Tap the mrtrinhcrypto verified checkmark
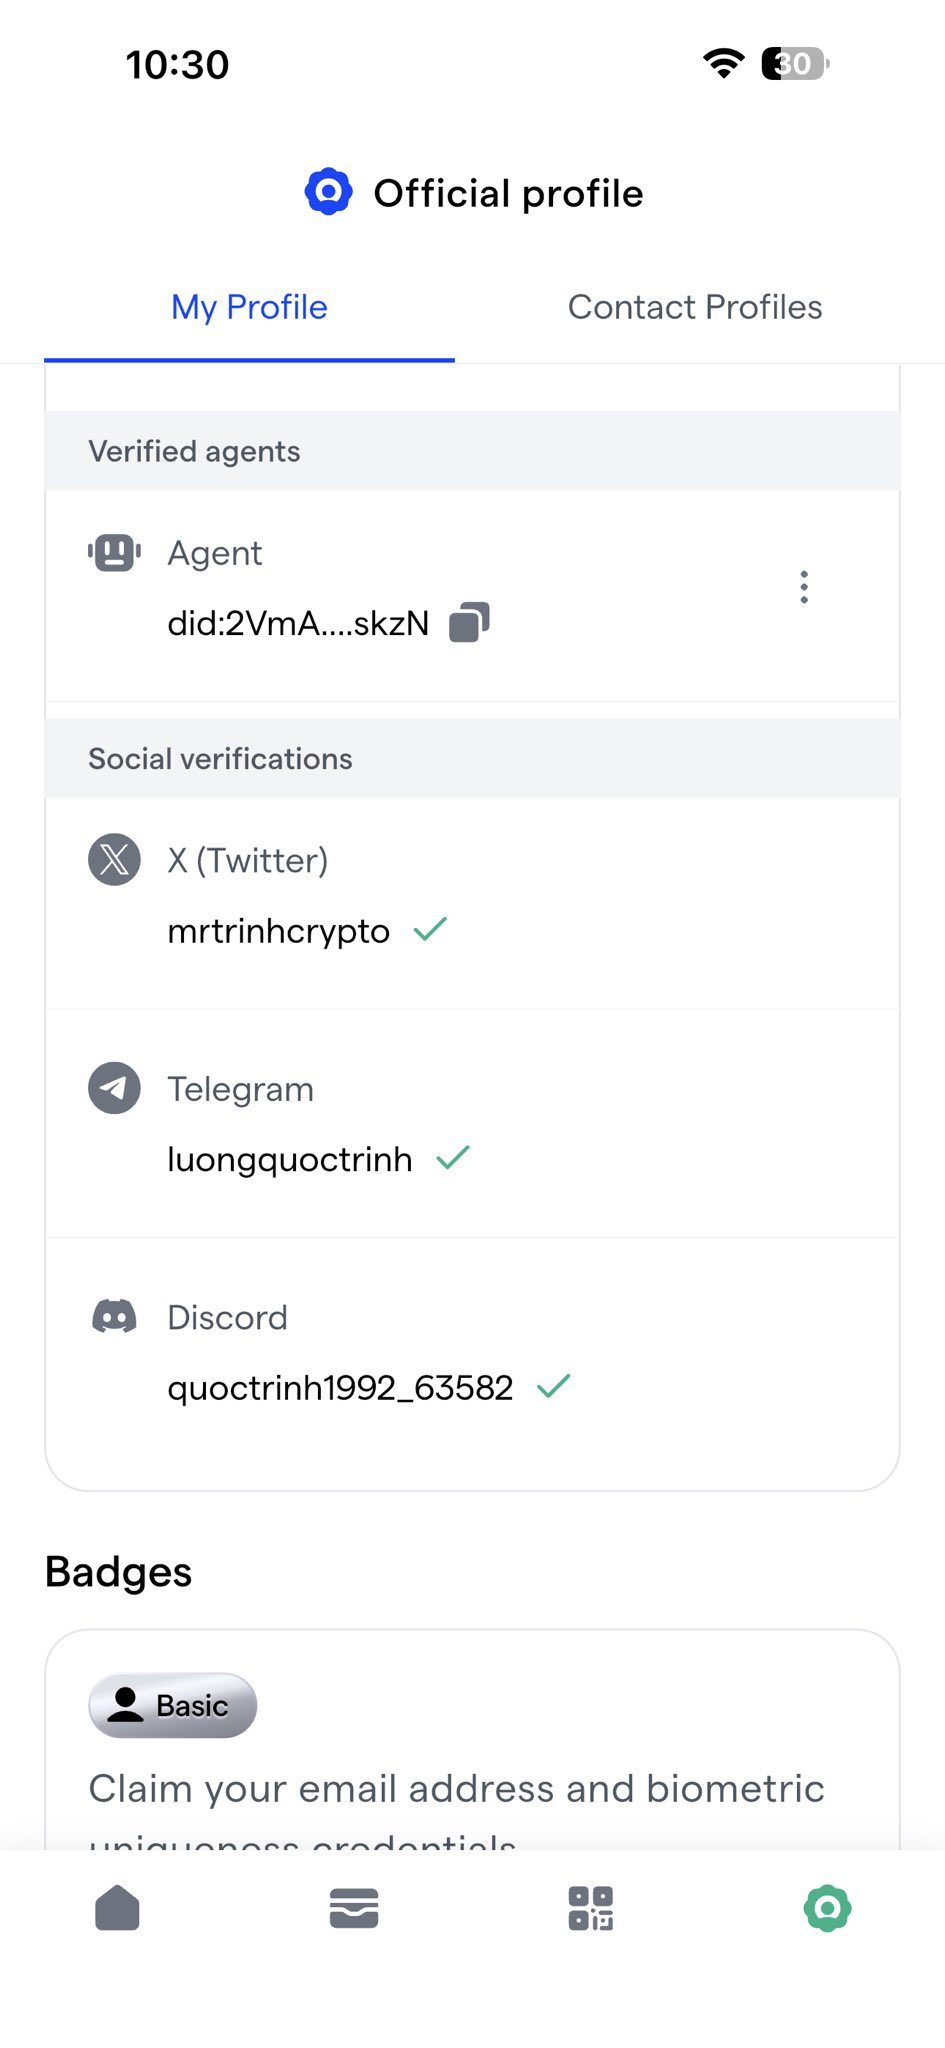The width and height of the screenshot is (945, 2048). coord(430,930)
